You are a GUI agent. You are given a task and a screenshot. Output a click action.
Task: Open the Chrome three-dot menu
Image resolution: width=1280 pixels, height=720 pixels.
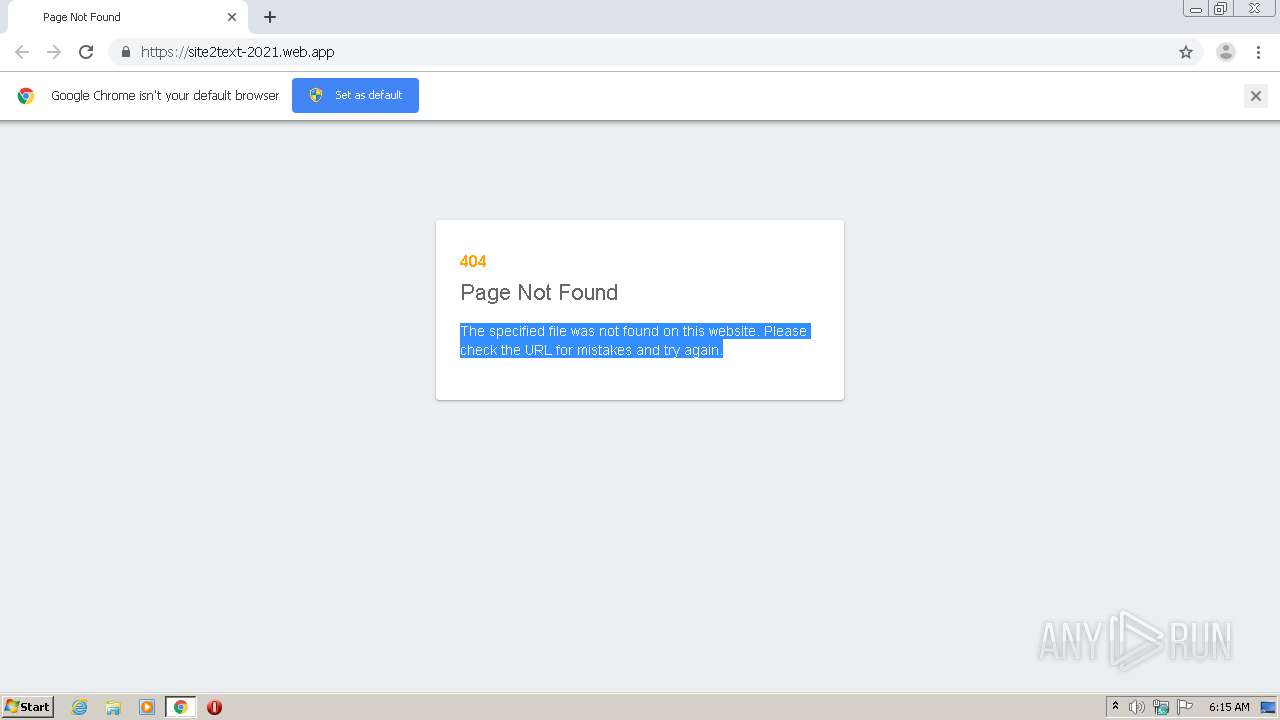(1258, 52)
